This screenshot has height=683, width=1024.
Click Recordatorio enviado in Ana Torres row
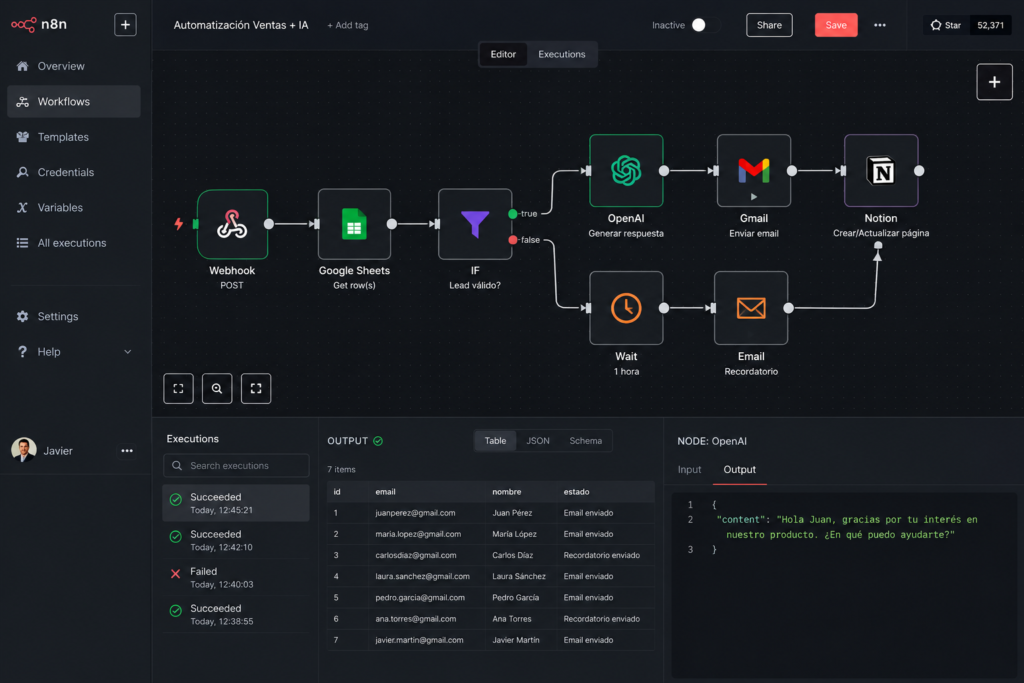click(x=601, y=618)
